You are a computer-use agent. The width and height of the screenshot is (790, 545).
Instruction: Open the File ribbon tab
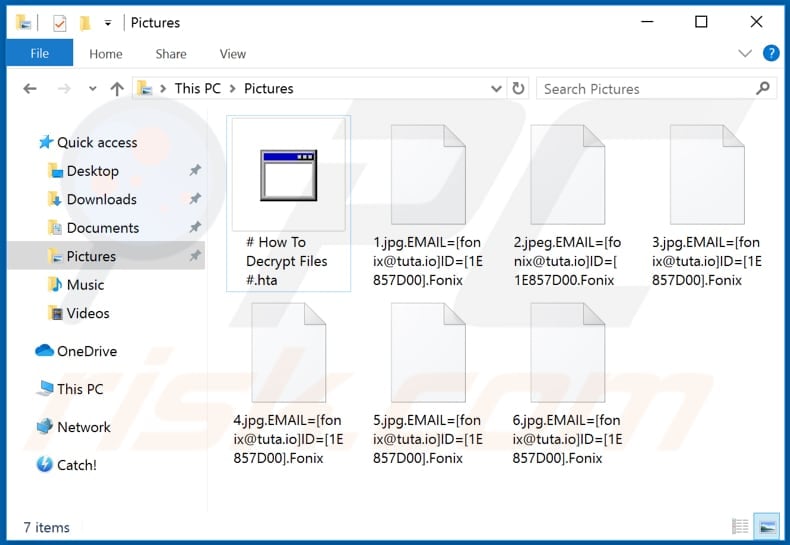click(39, 53)
